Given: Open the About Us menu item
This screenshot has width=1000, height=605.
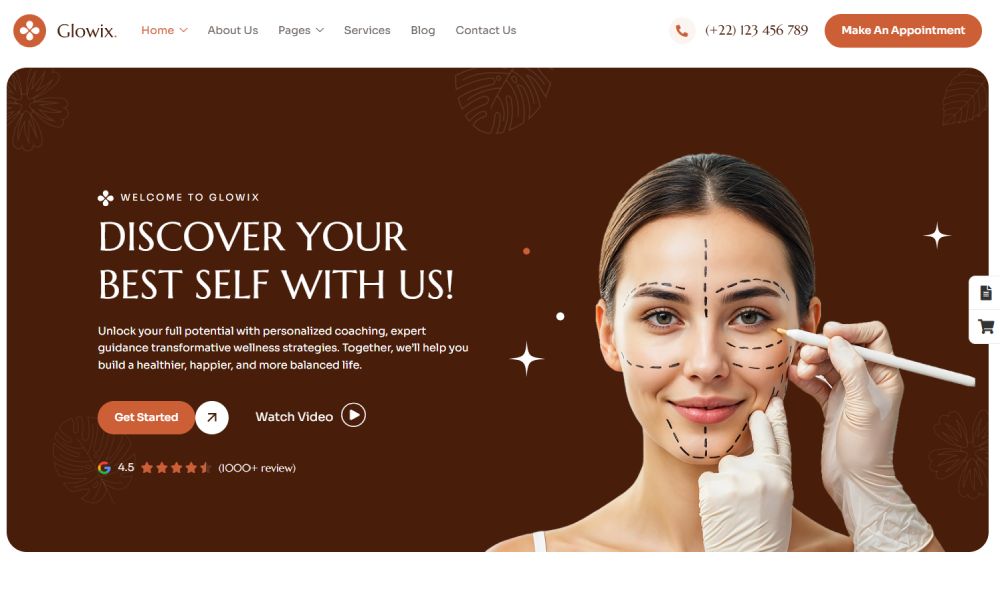Looking at the screenshot, I should [x=233, y=30].
